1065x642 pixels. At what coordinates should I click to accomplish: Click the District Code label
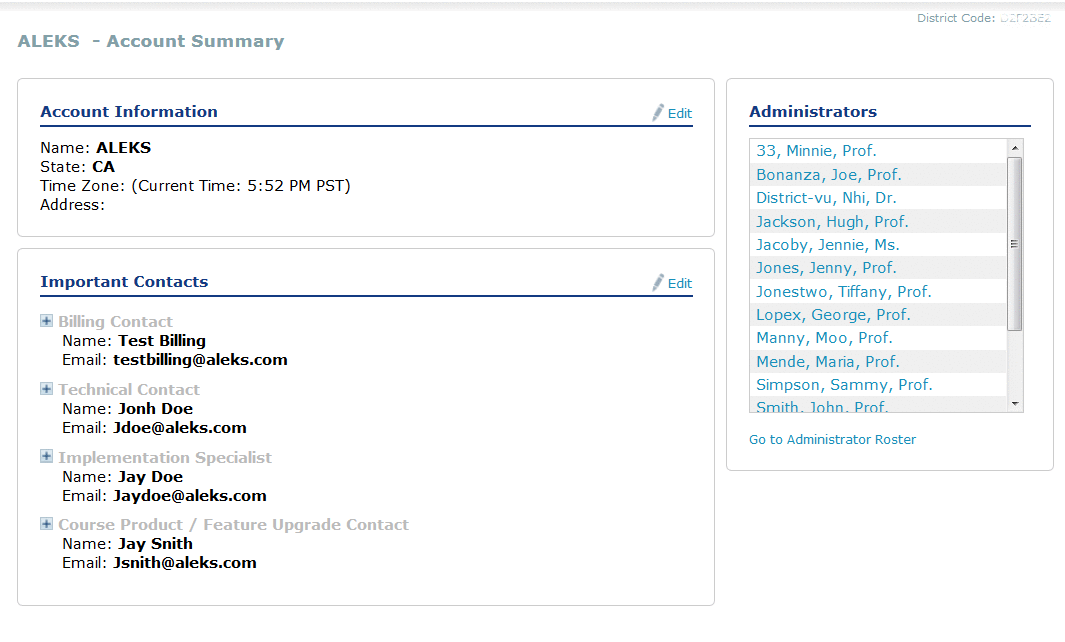click(956, 18)
